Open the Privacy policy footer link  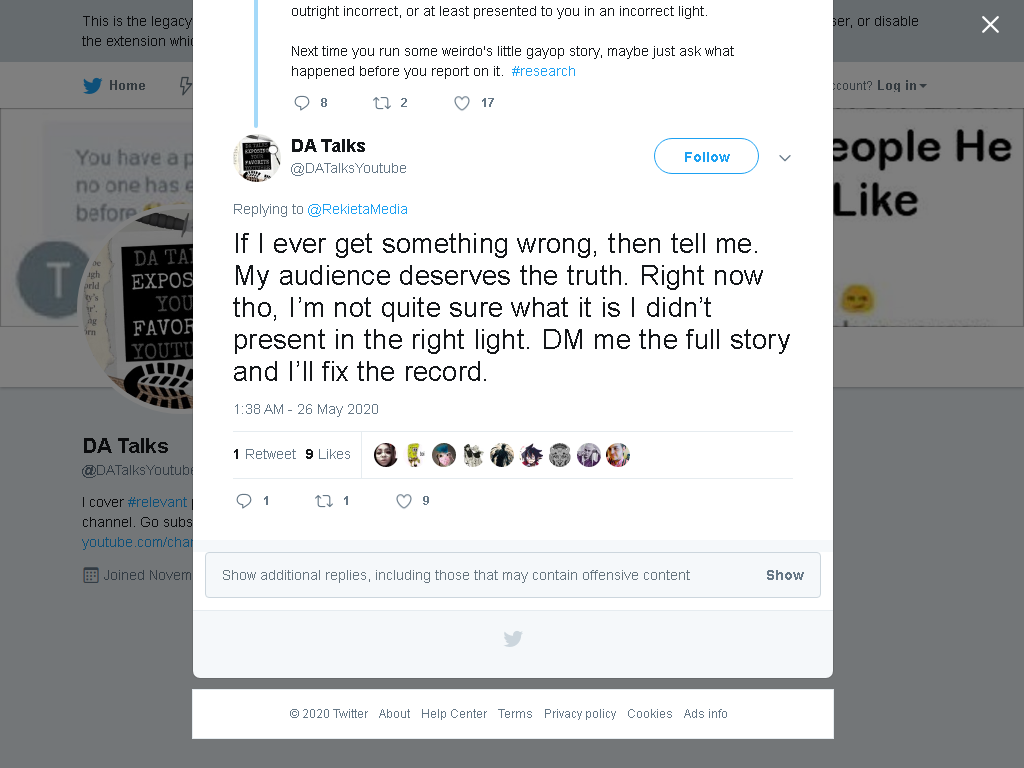pyautogui.click(x=580, y=714)
